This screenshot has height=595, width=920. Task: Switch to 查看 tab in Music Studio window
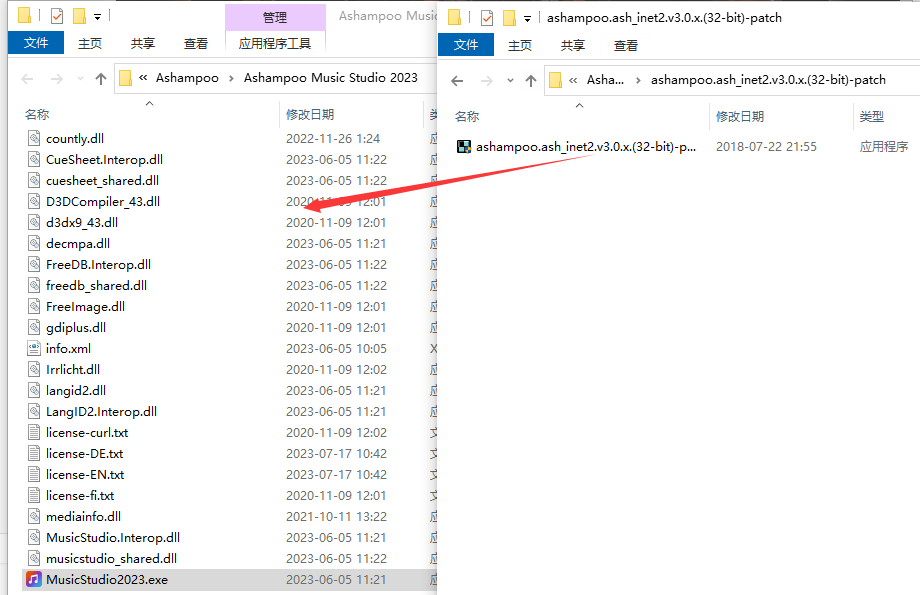pyautogui.click(x=195, y=43)
